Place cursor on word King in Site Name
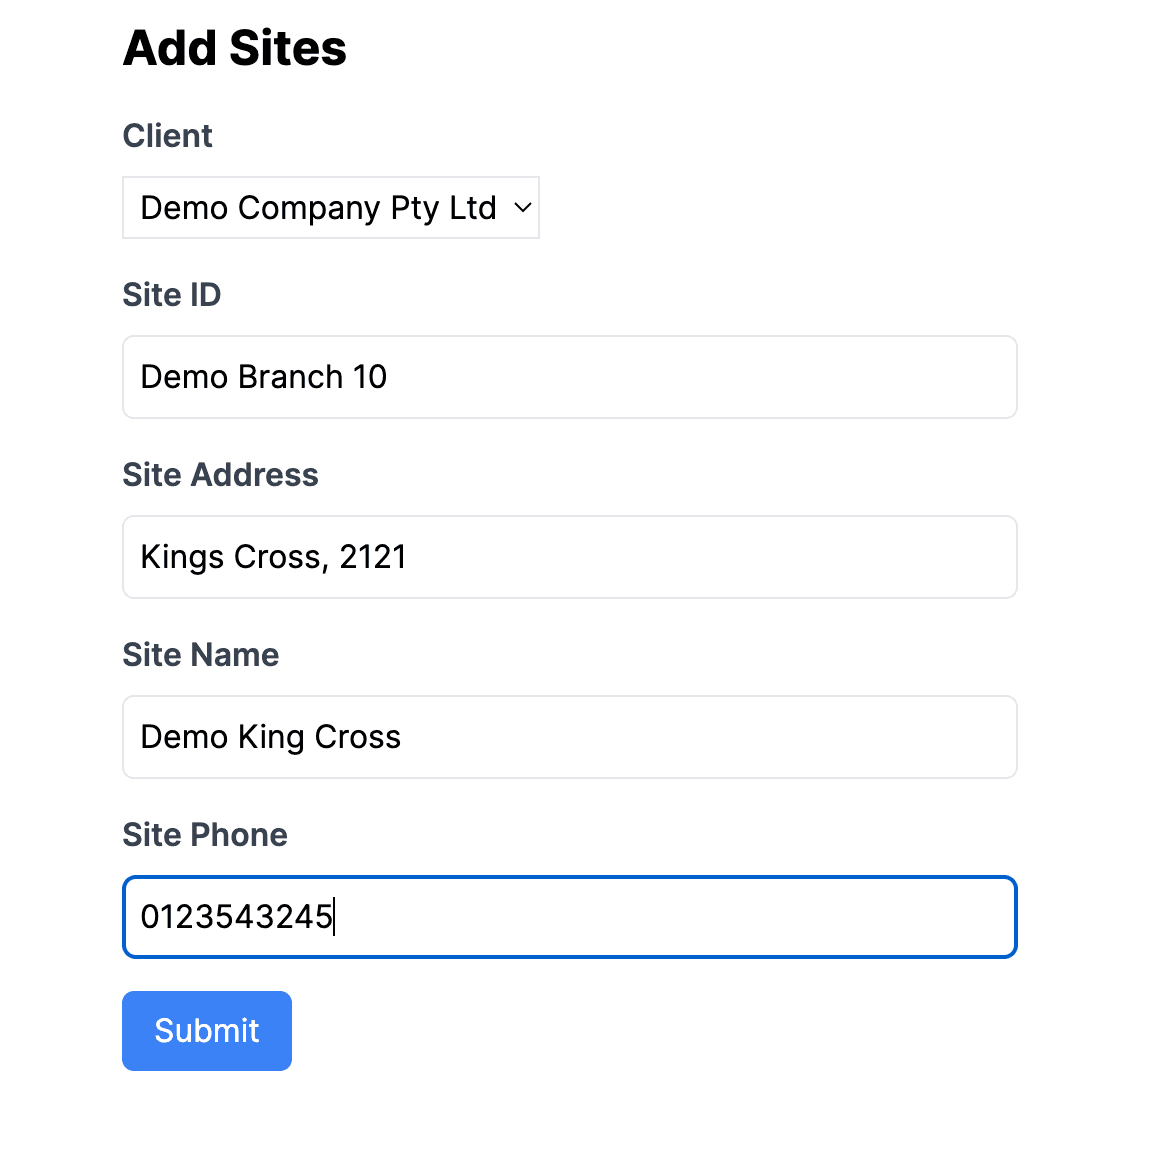 (271, 738)
